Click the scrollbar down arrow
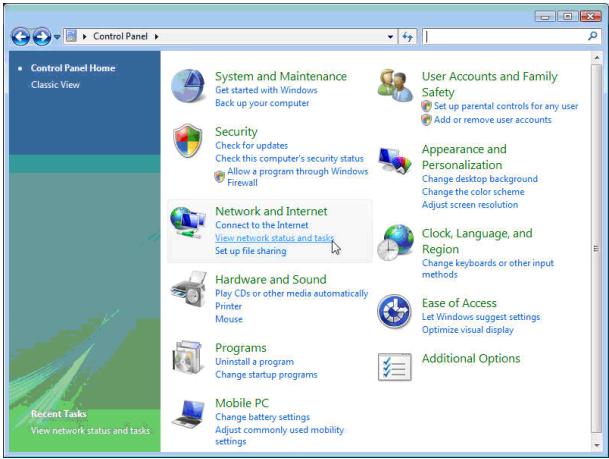Viewport: 609px width, 459px height. tap(596, 445)
